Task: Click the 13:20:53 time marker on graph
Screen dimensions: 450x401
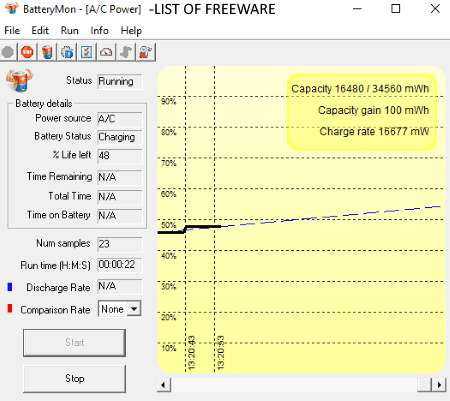Action: click(220, 353)
